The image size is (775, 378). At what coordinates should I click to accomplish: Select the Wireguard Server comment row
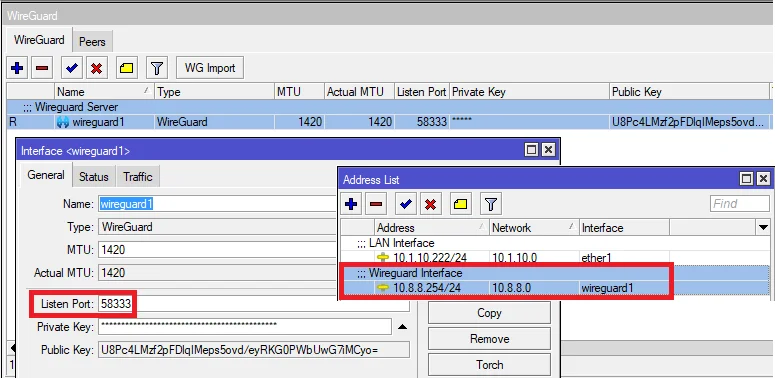(389, 107)
